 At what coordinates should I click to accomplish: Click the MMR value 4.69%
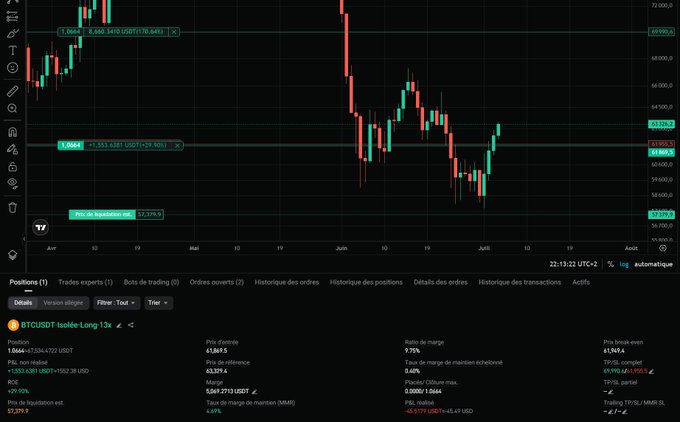click(213, 411)
